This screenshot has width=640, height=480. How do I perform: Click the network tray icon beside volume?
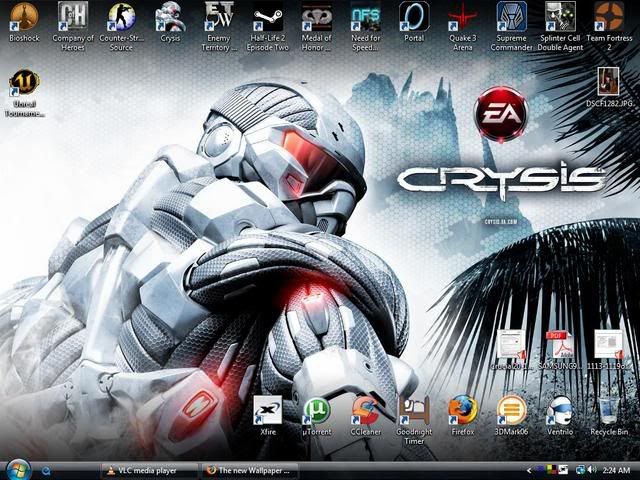coord(580,470)
